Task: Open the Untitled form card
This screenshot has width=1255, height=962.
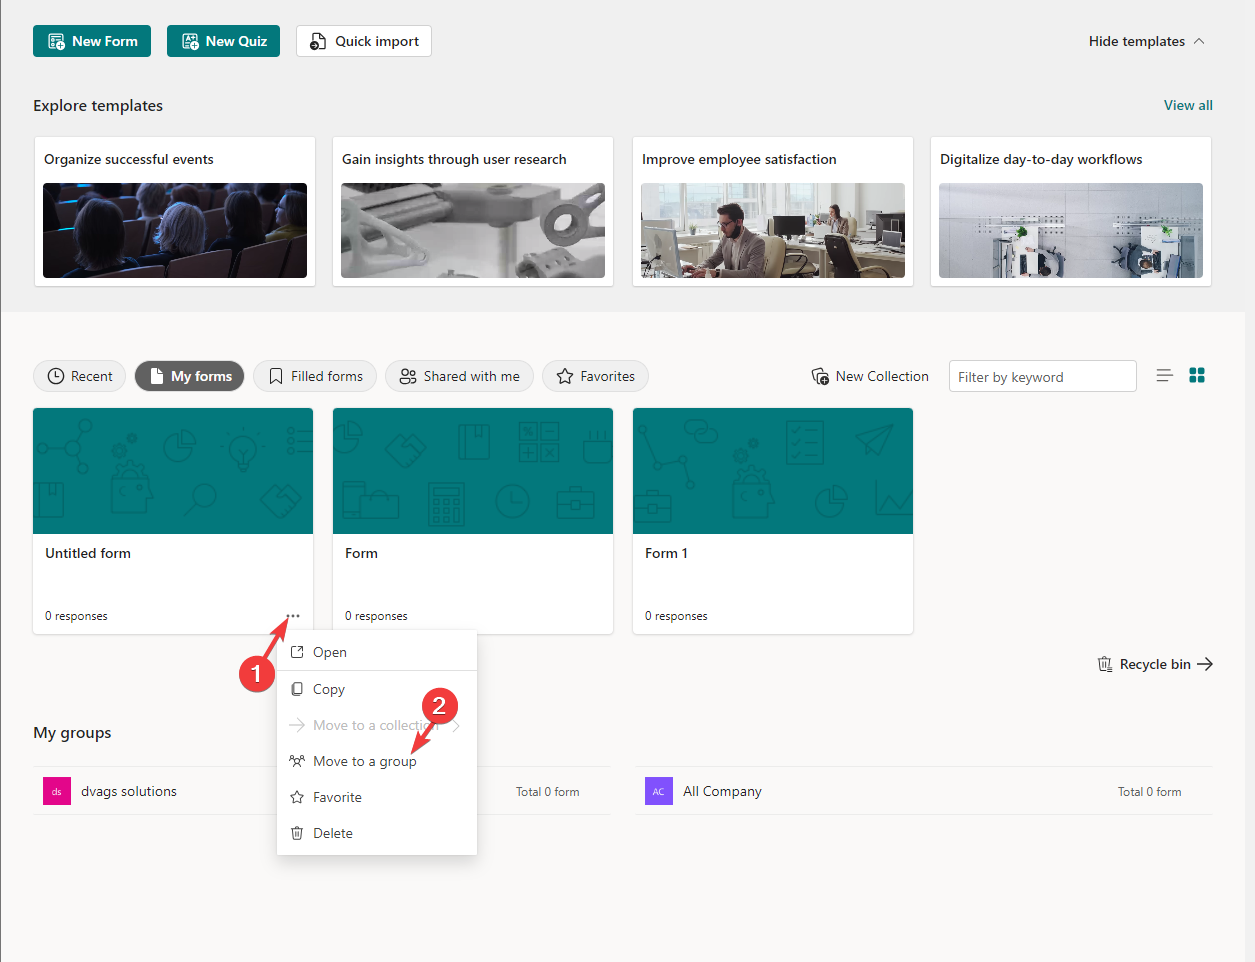Action: (x=173, y=521)
